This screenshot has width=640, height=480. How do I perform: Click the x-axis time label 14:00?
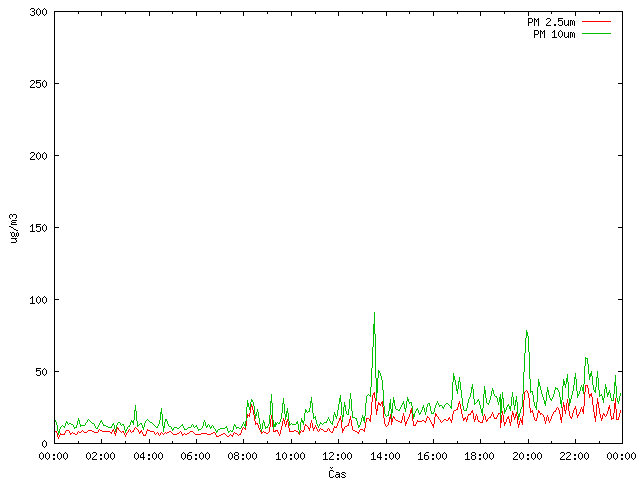385,456
